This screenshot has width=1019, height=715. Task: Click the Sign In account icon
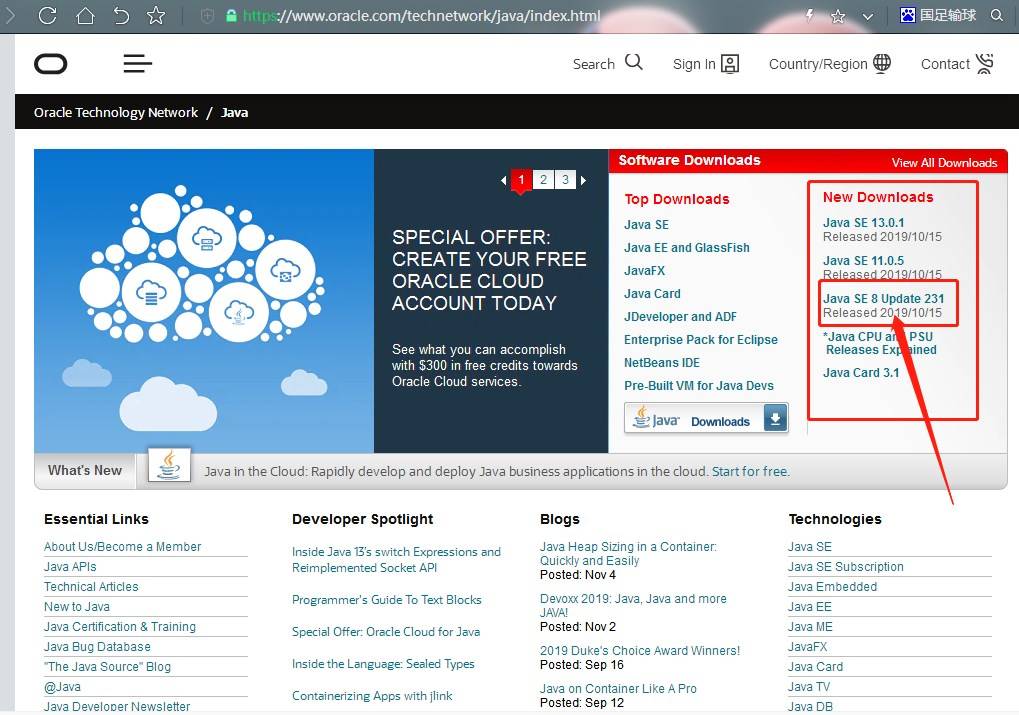point(730,64)
